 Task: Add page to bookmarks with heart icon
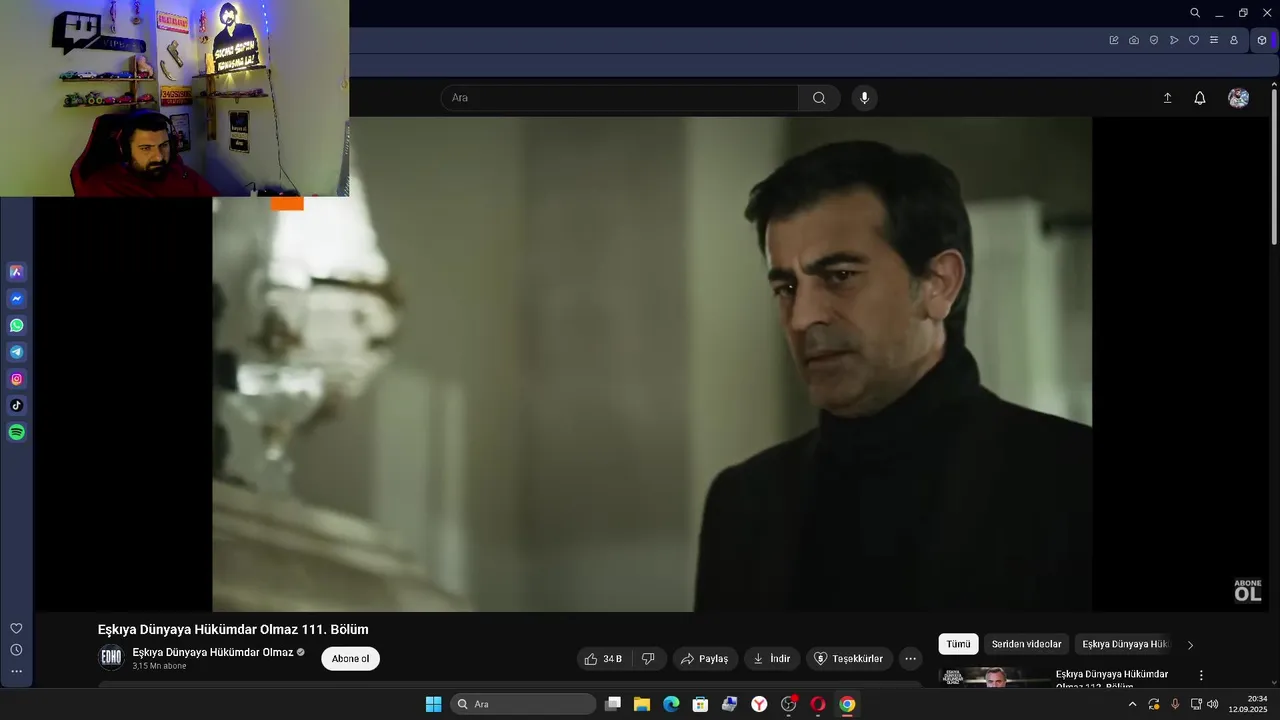coord(1194,40)
